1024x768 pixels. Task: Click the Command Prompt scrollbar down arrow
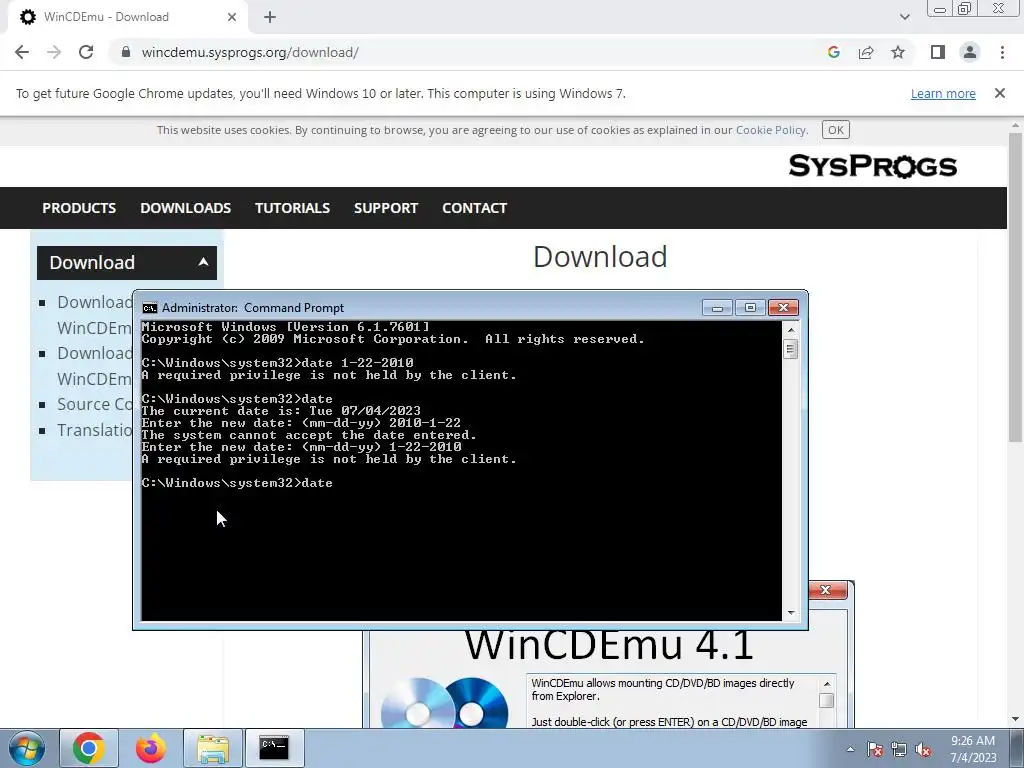[x=791, y=613]
